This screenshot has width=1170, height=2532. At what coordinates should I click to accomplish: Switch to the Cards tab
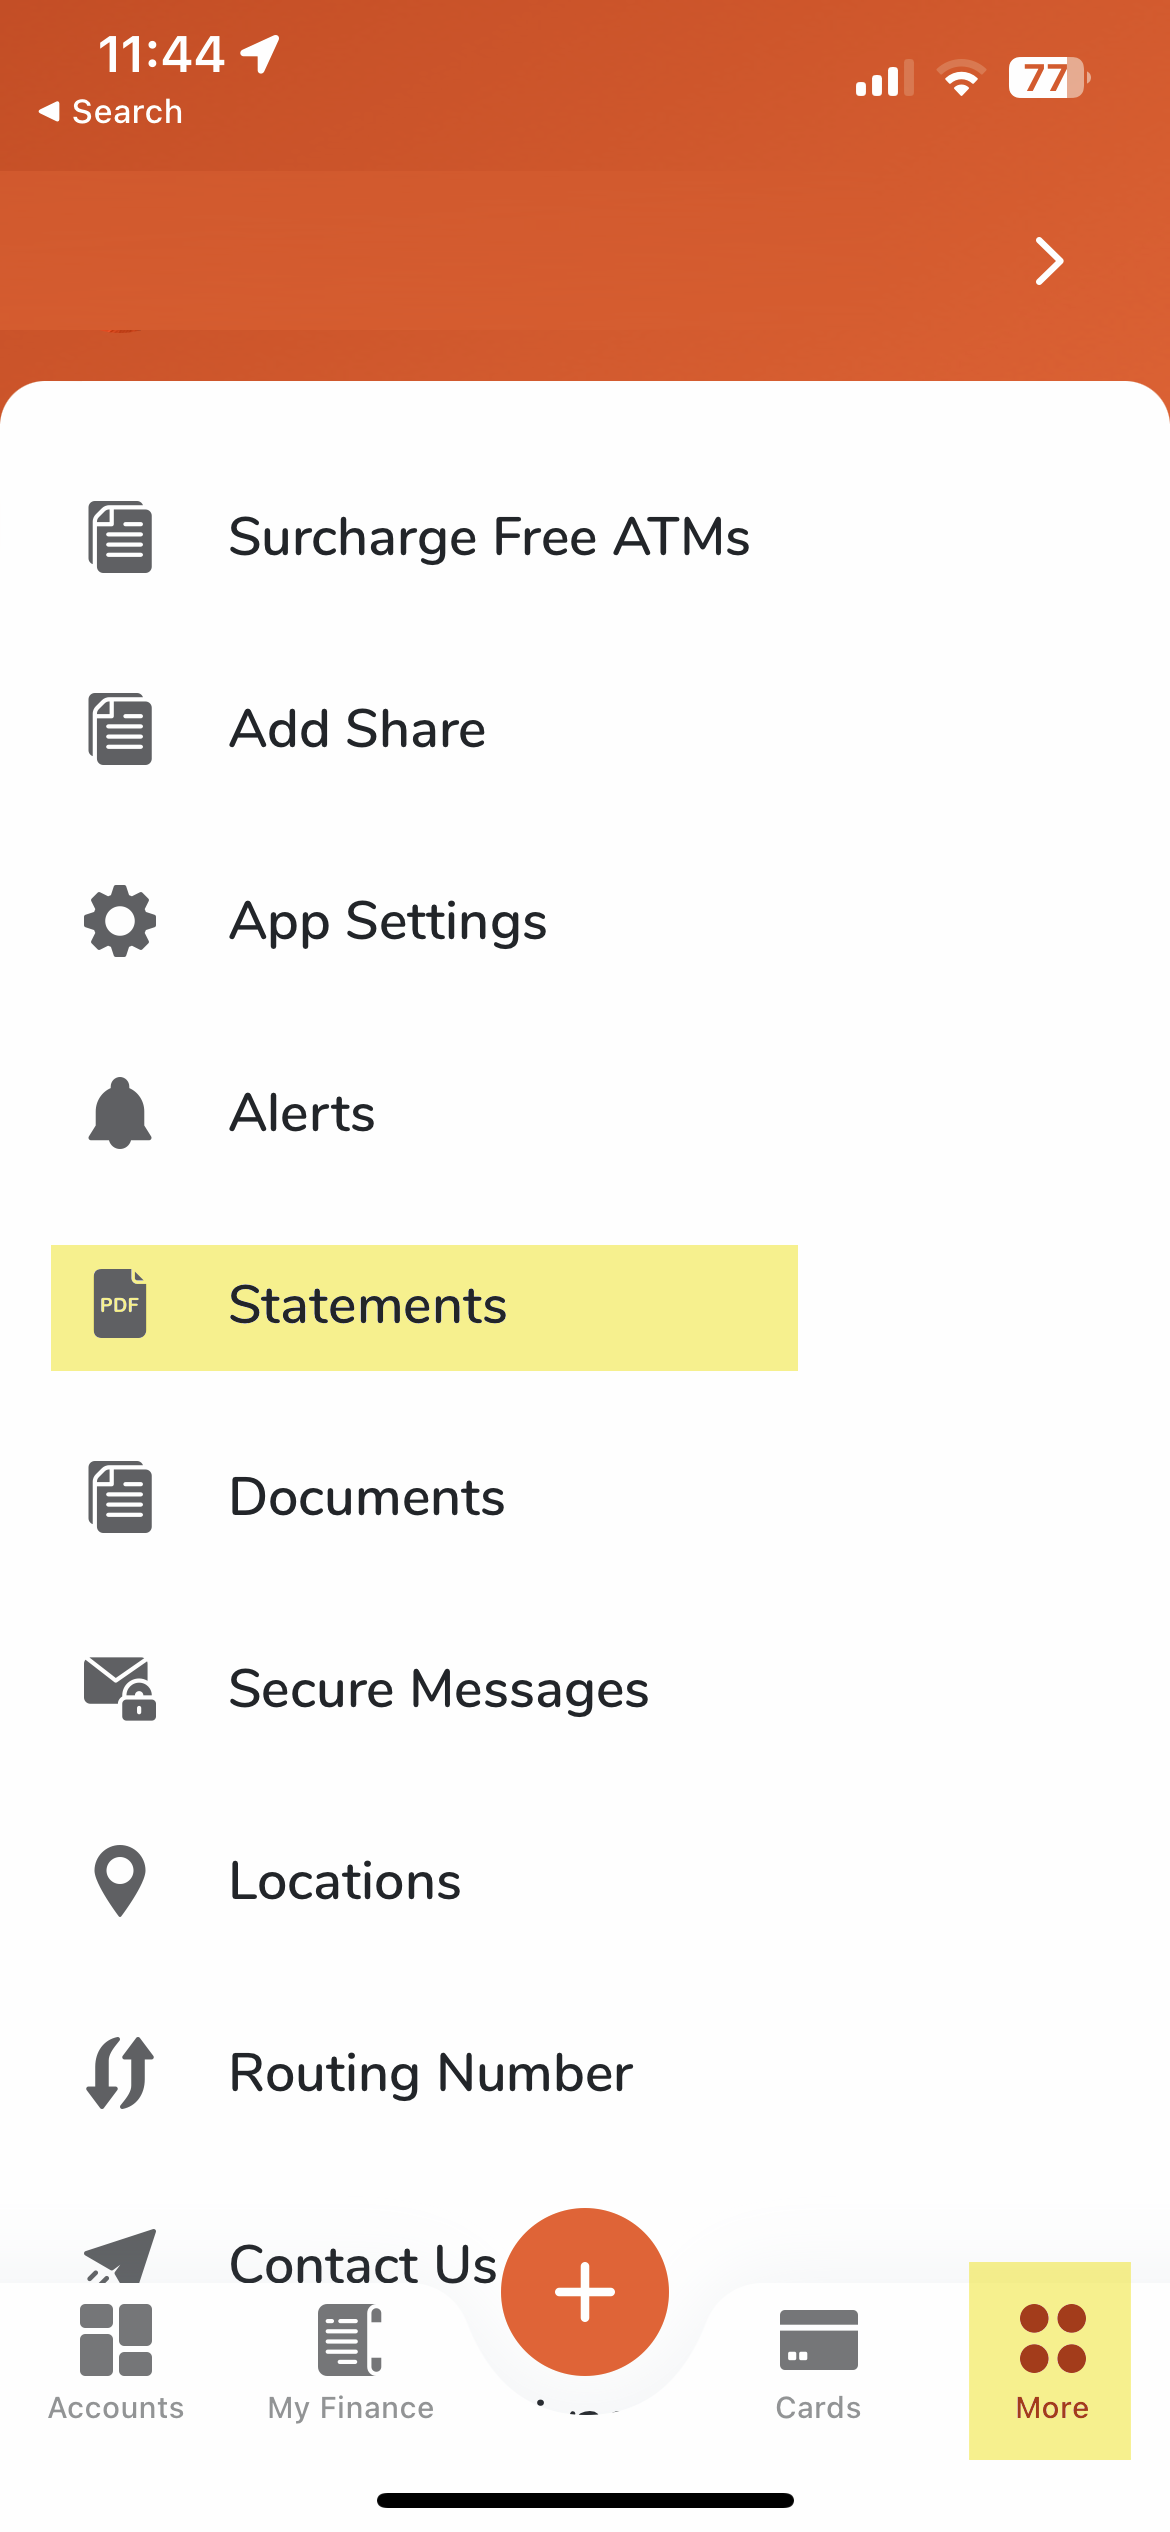818,2360
